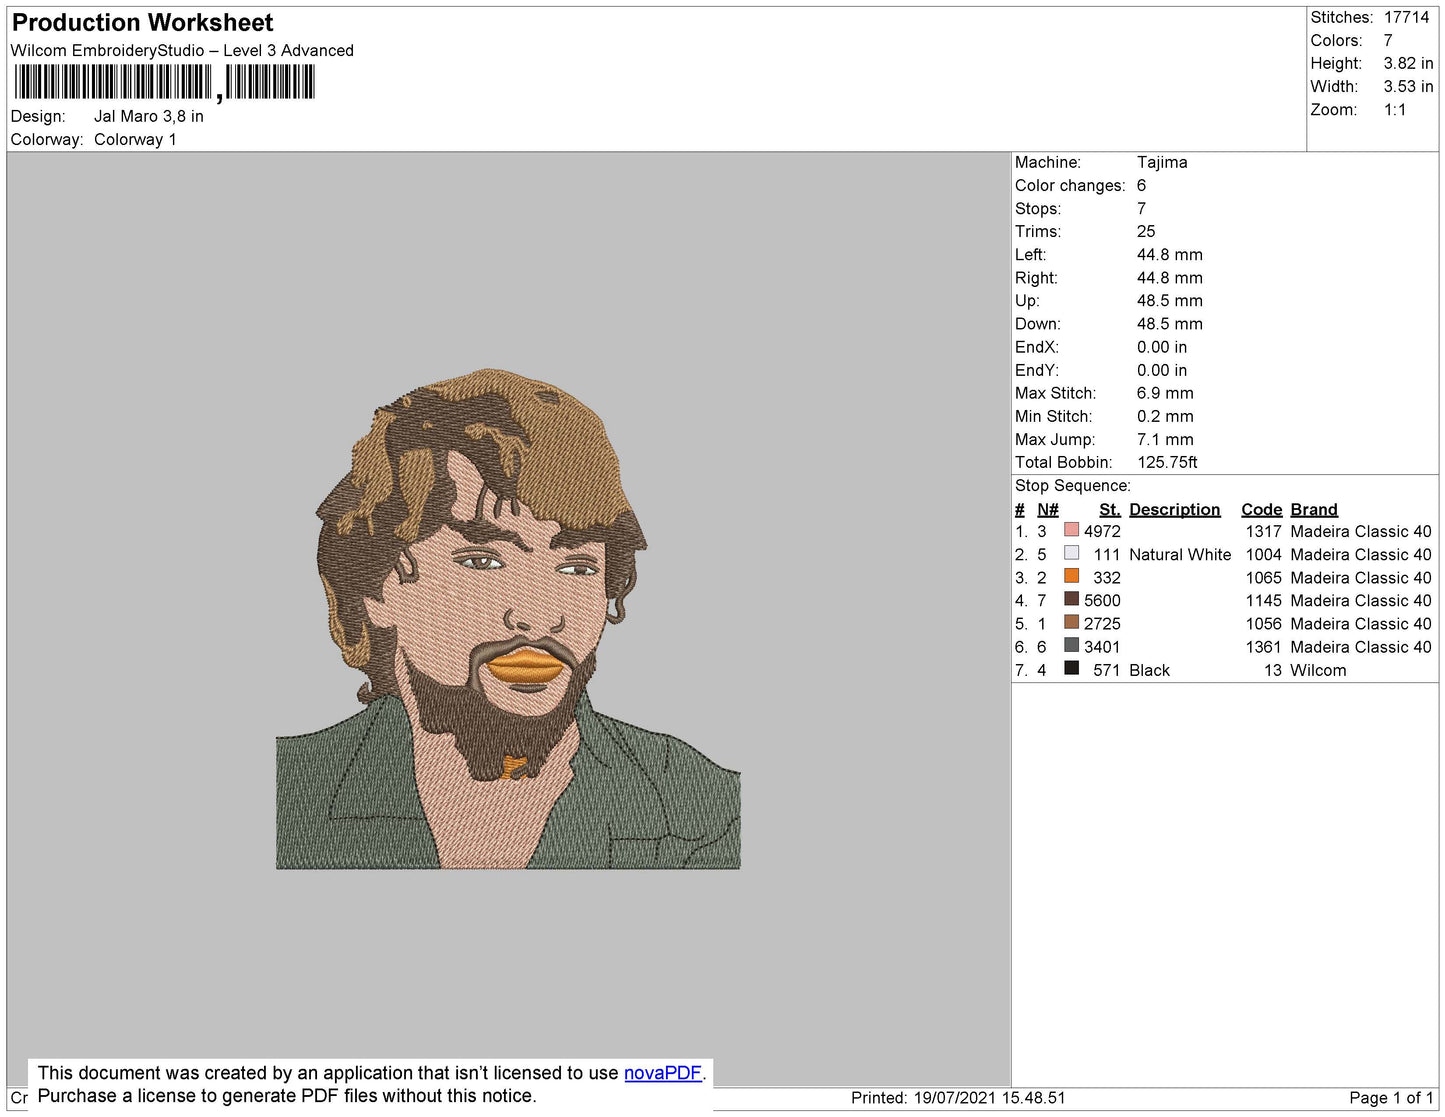The width and height of the screenshot is (1445, 1117).
Task: Click the Natural White 111 swatch
Action: [x=1072, y=553]
